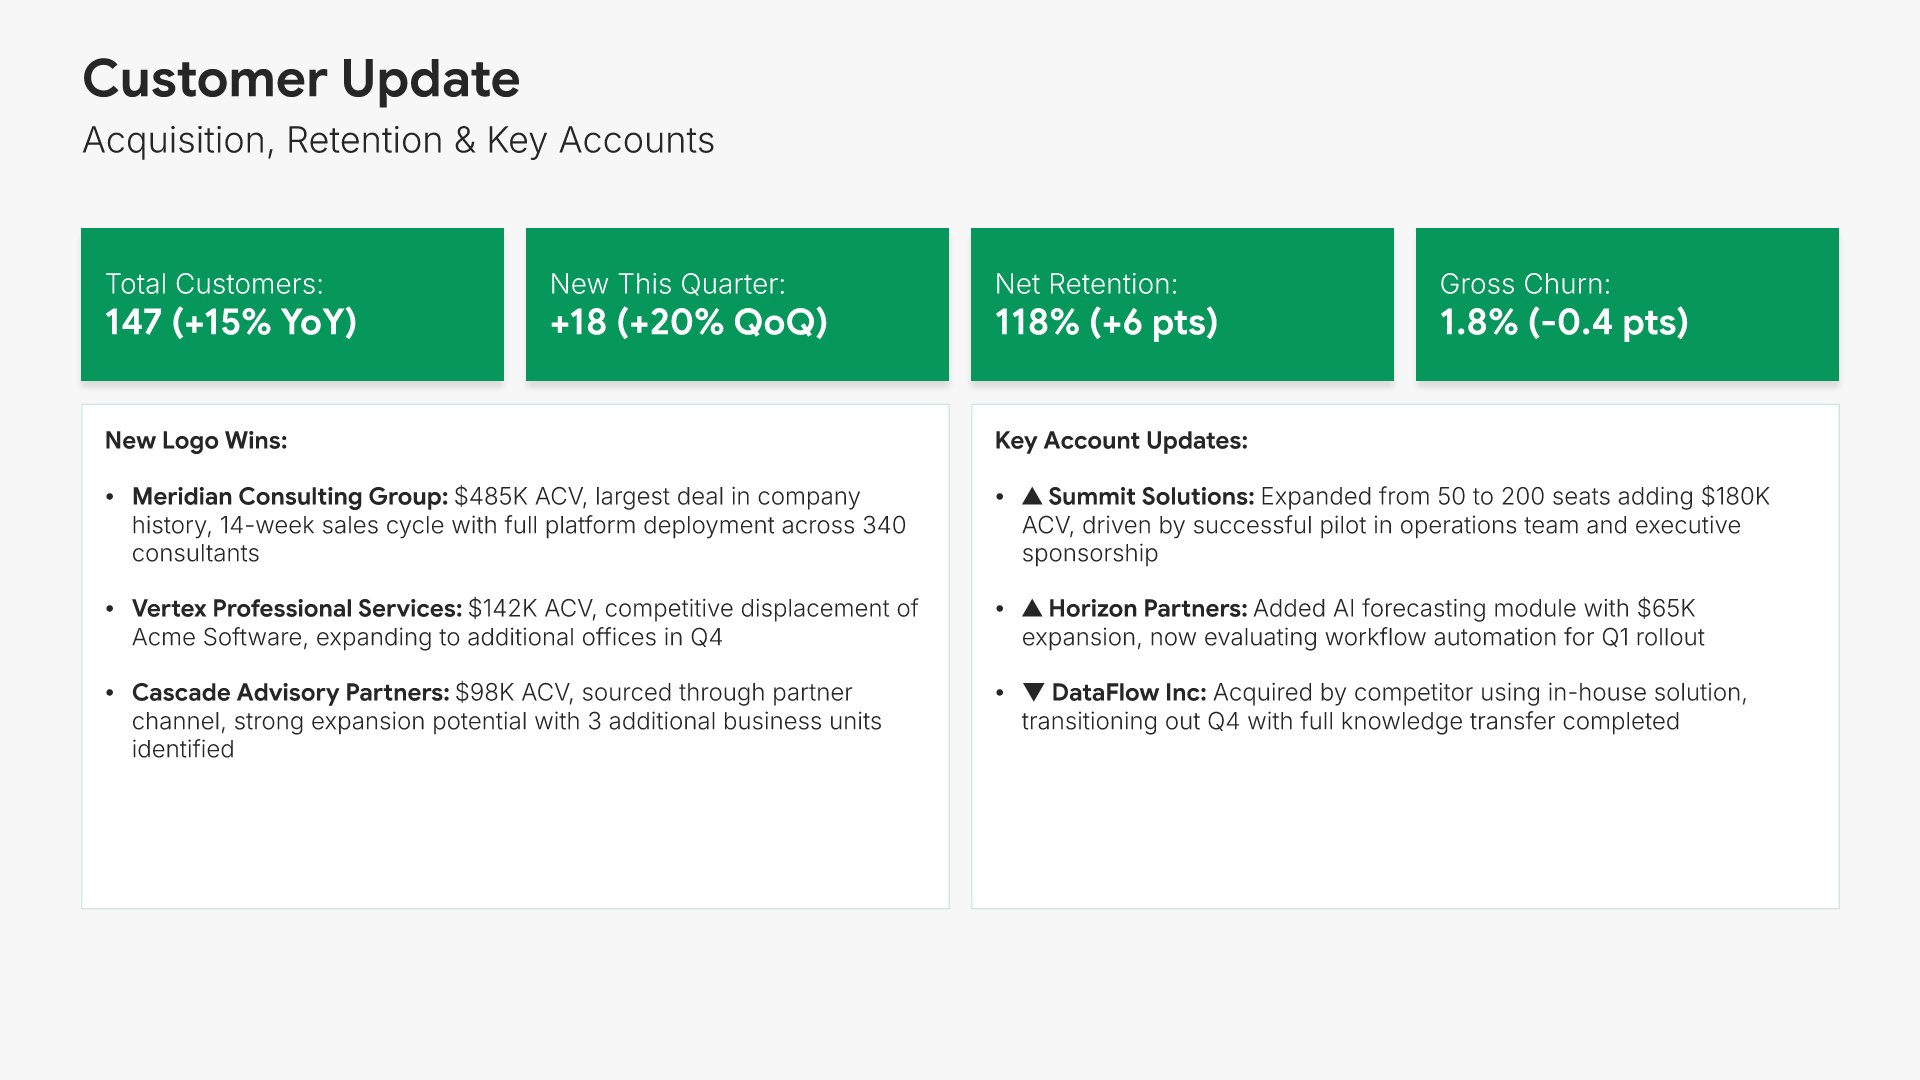Click the New Logo Wins heading
This screenshot has width=1920, height=1080.
pyautogui.click(x=196, y=441)
